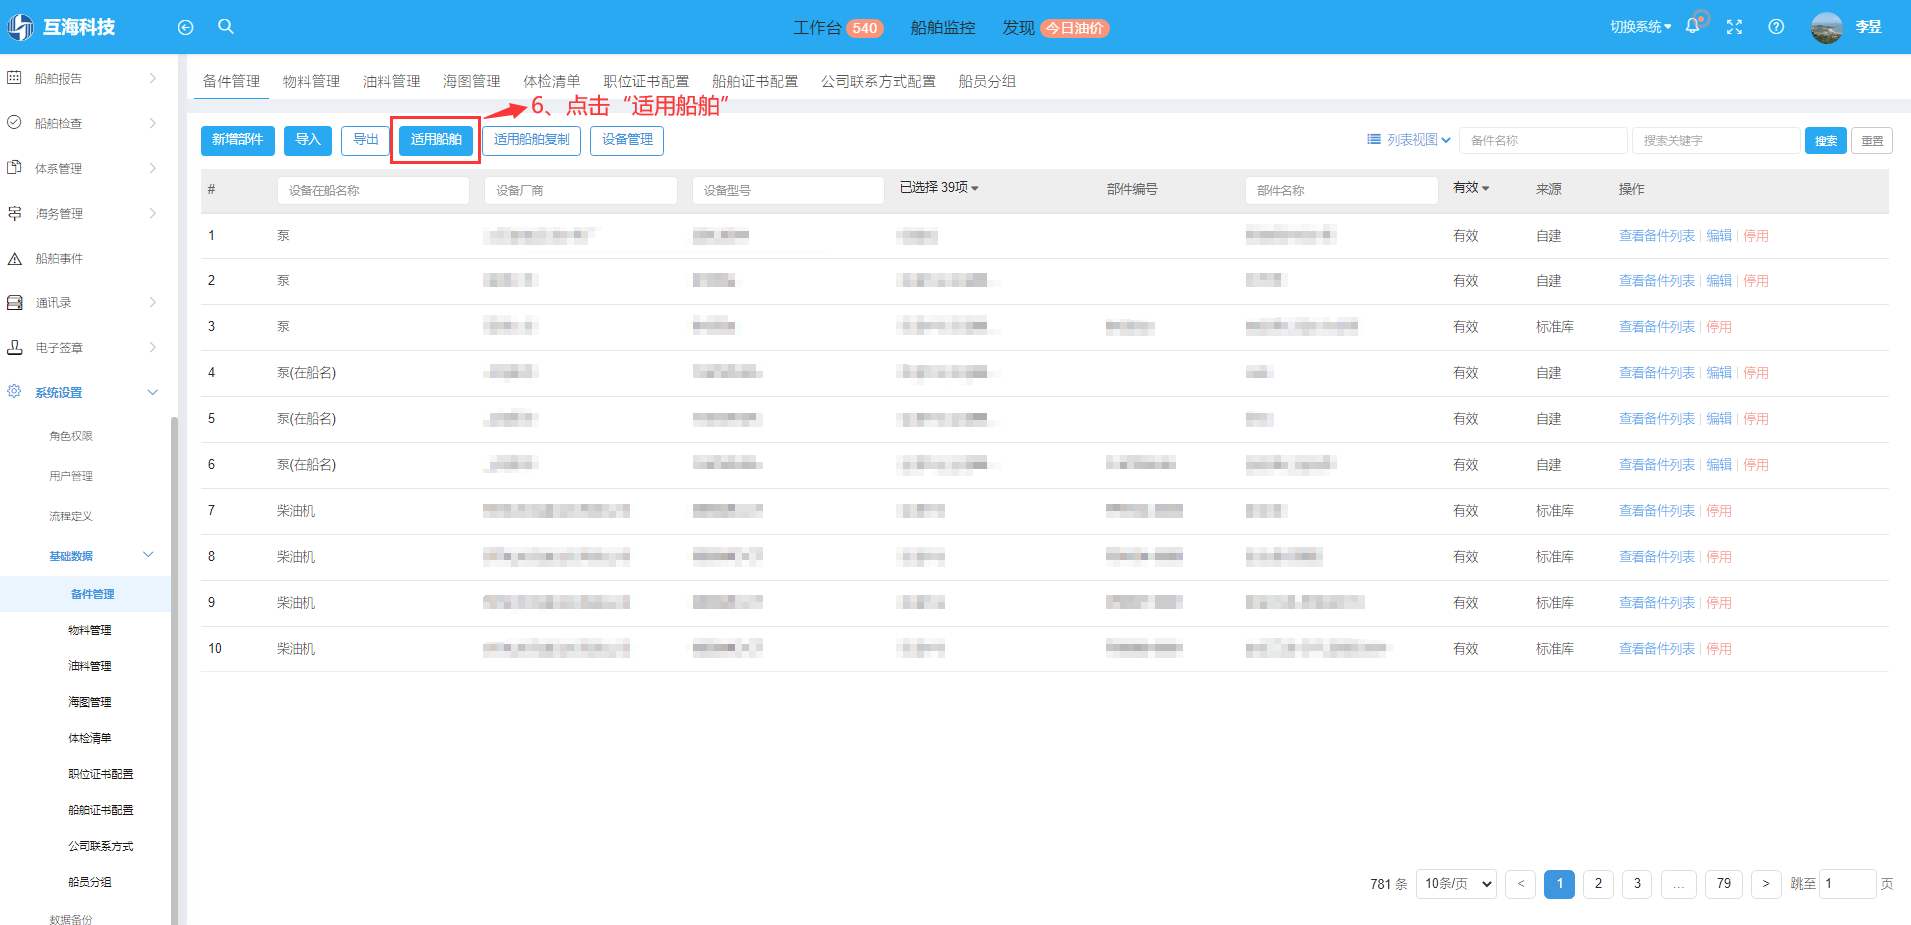Open the 角色权限 sidebar item
This screenshot has height=925, width=1911.
tap(71, 436)
